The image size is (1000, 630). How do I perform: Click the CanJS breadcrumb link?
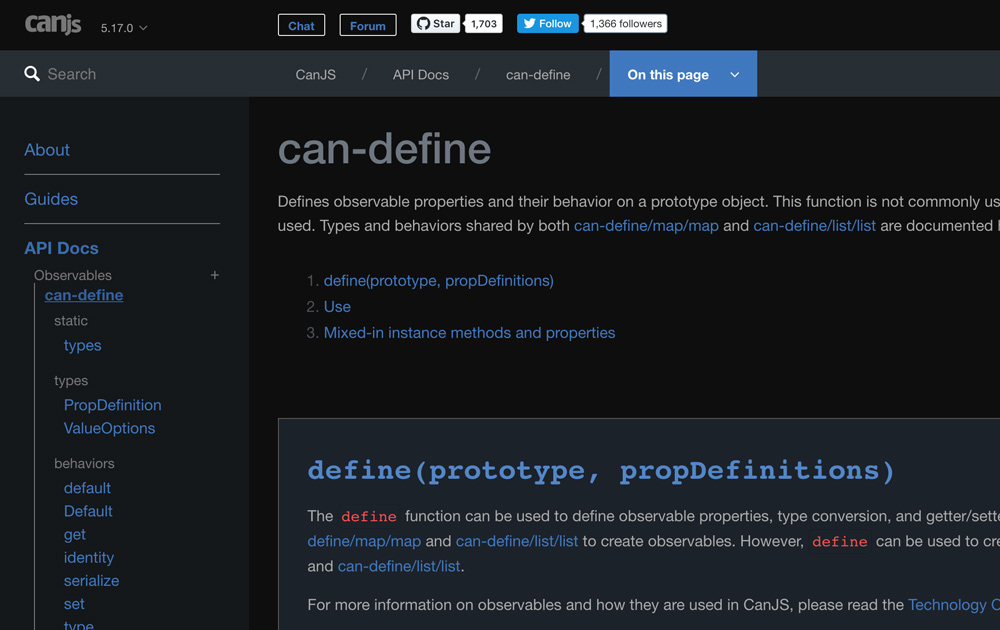click(x=315, y=74)
